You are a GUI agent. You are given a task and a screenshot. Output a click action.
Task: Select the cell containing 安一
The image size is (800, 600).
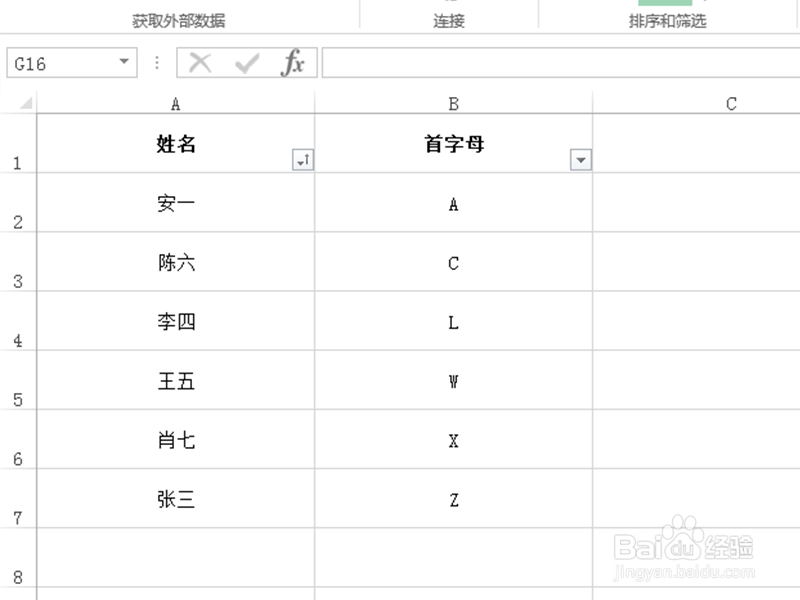(176, 203)
